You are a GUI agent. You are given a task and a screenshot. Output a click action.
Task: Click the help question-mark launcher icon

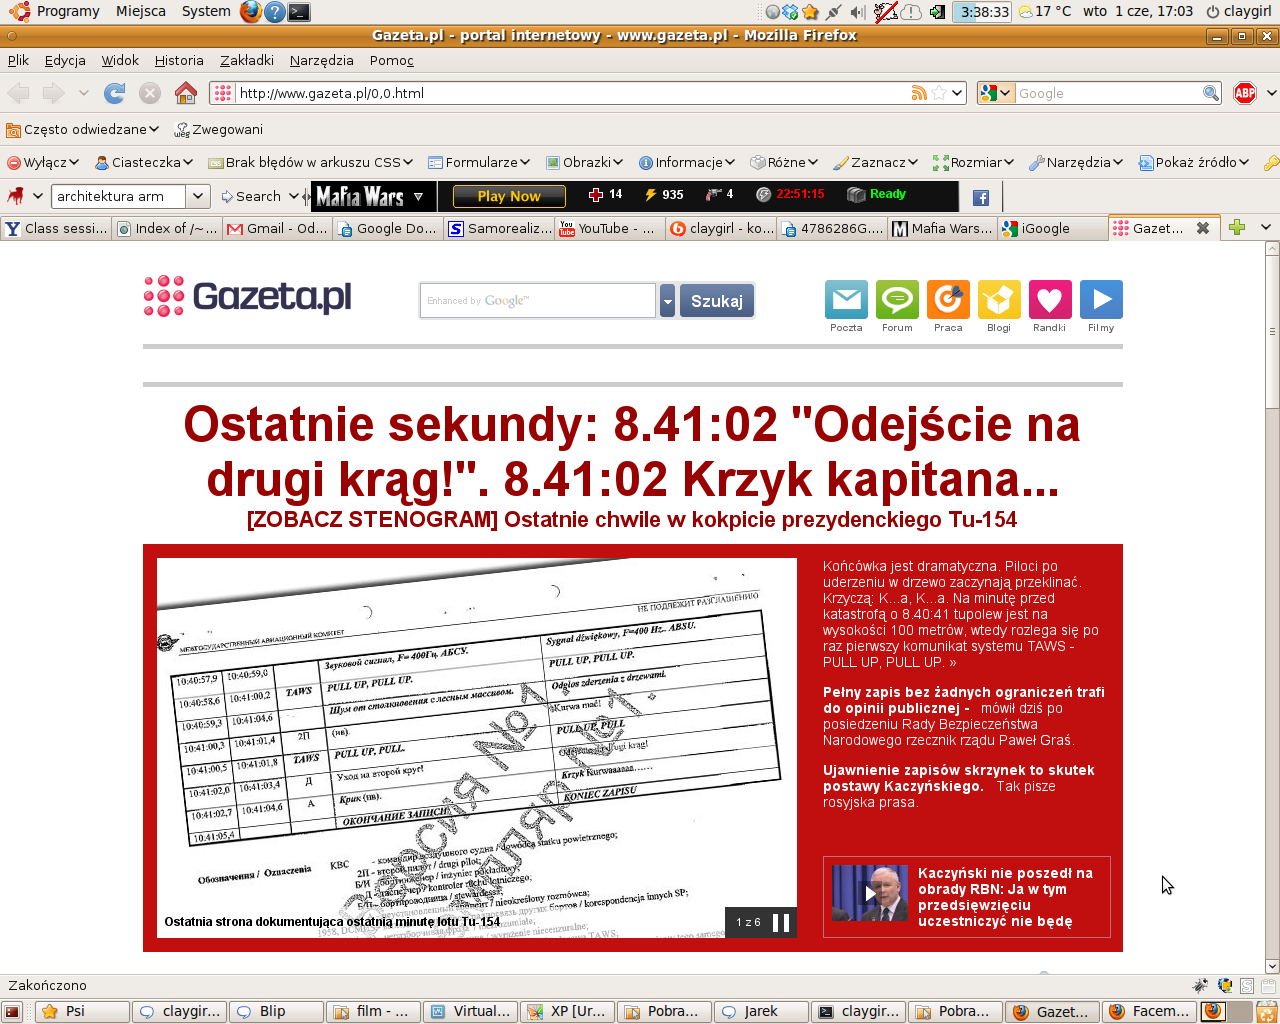(274, 11)
